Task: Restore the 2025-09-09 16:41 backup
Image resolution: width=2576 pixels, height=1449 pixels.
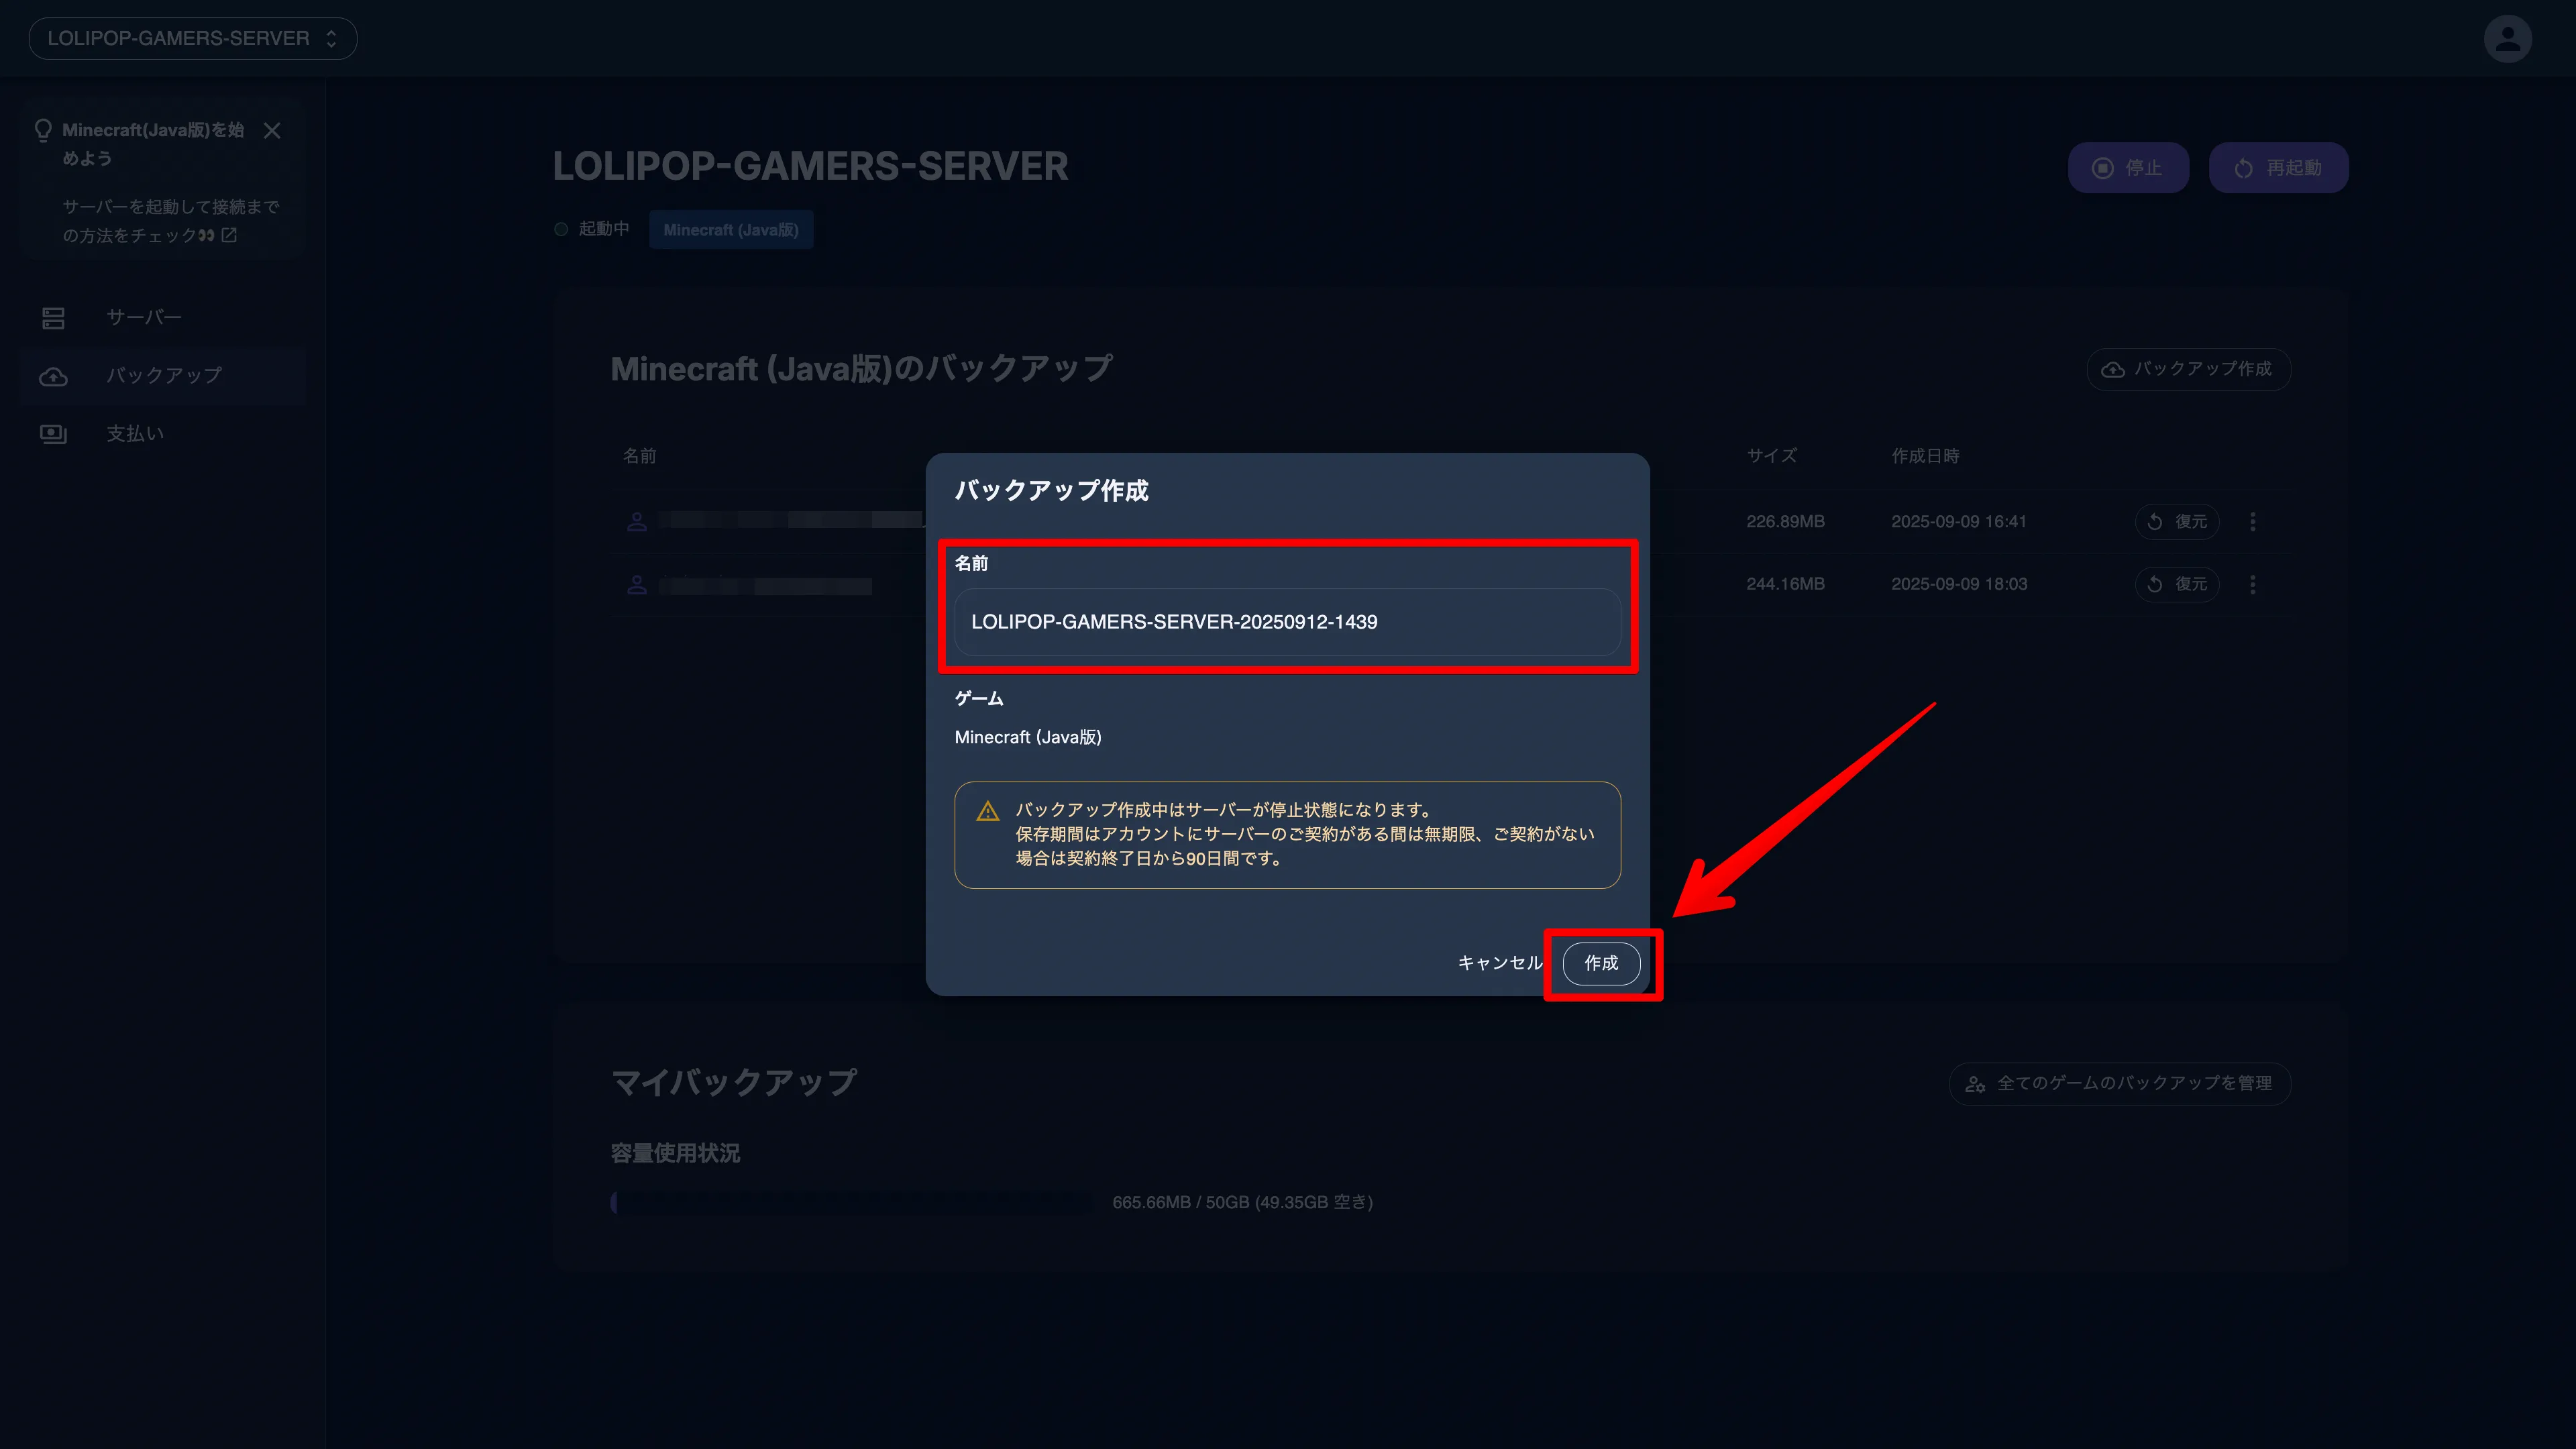Action: 2177,522
